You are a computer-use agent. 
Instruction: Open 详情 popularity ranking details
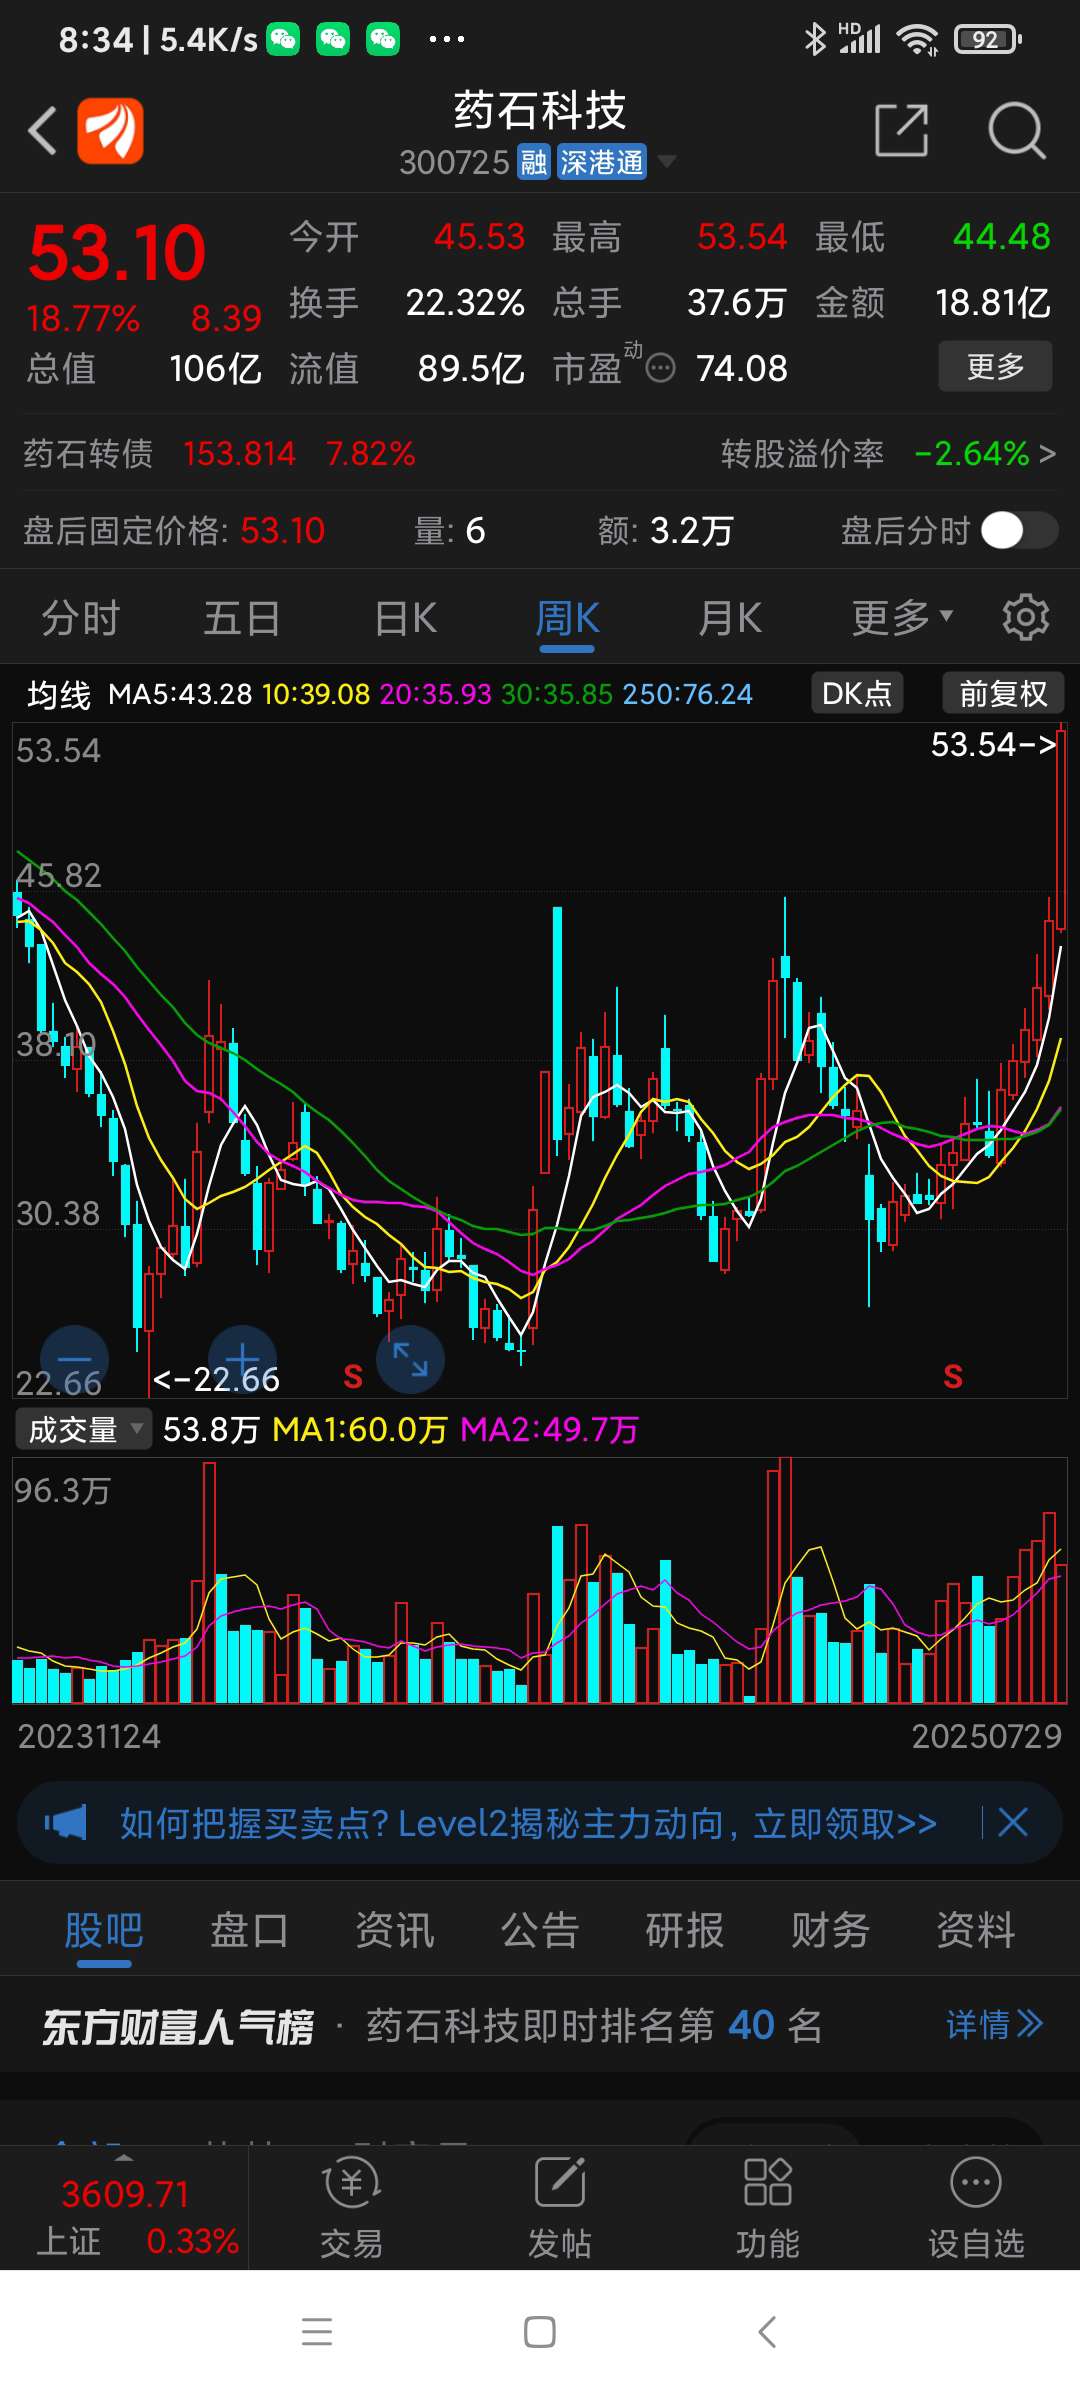tap(994, 2026)
